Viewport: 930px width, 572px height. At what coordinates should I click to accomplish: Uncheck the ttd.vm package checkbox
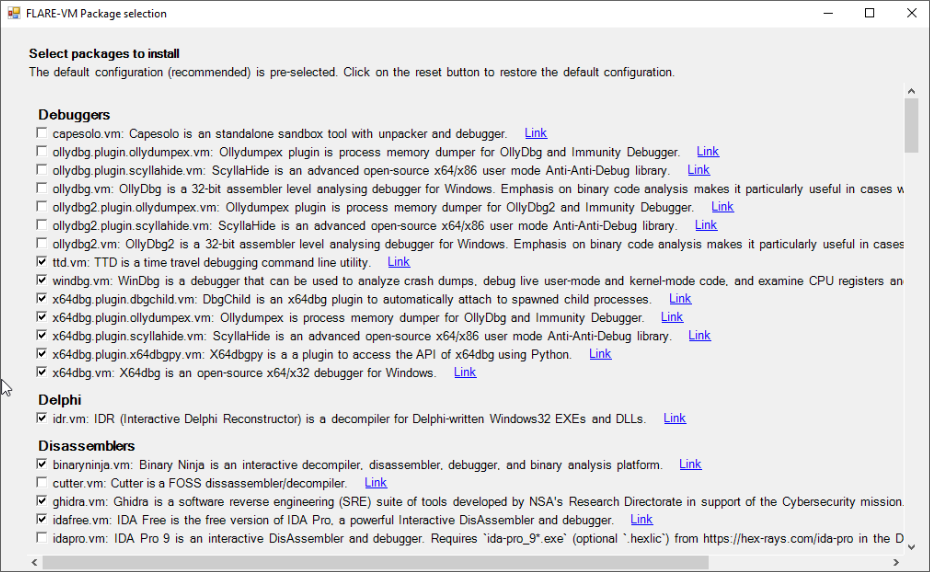click(x=42, y=262)
